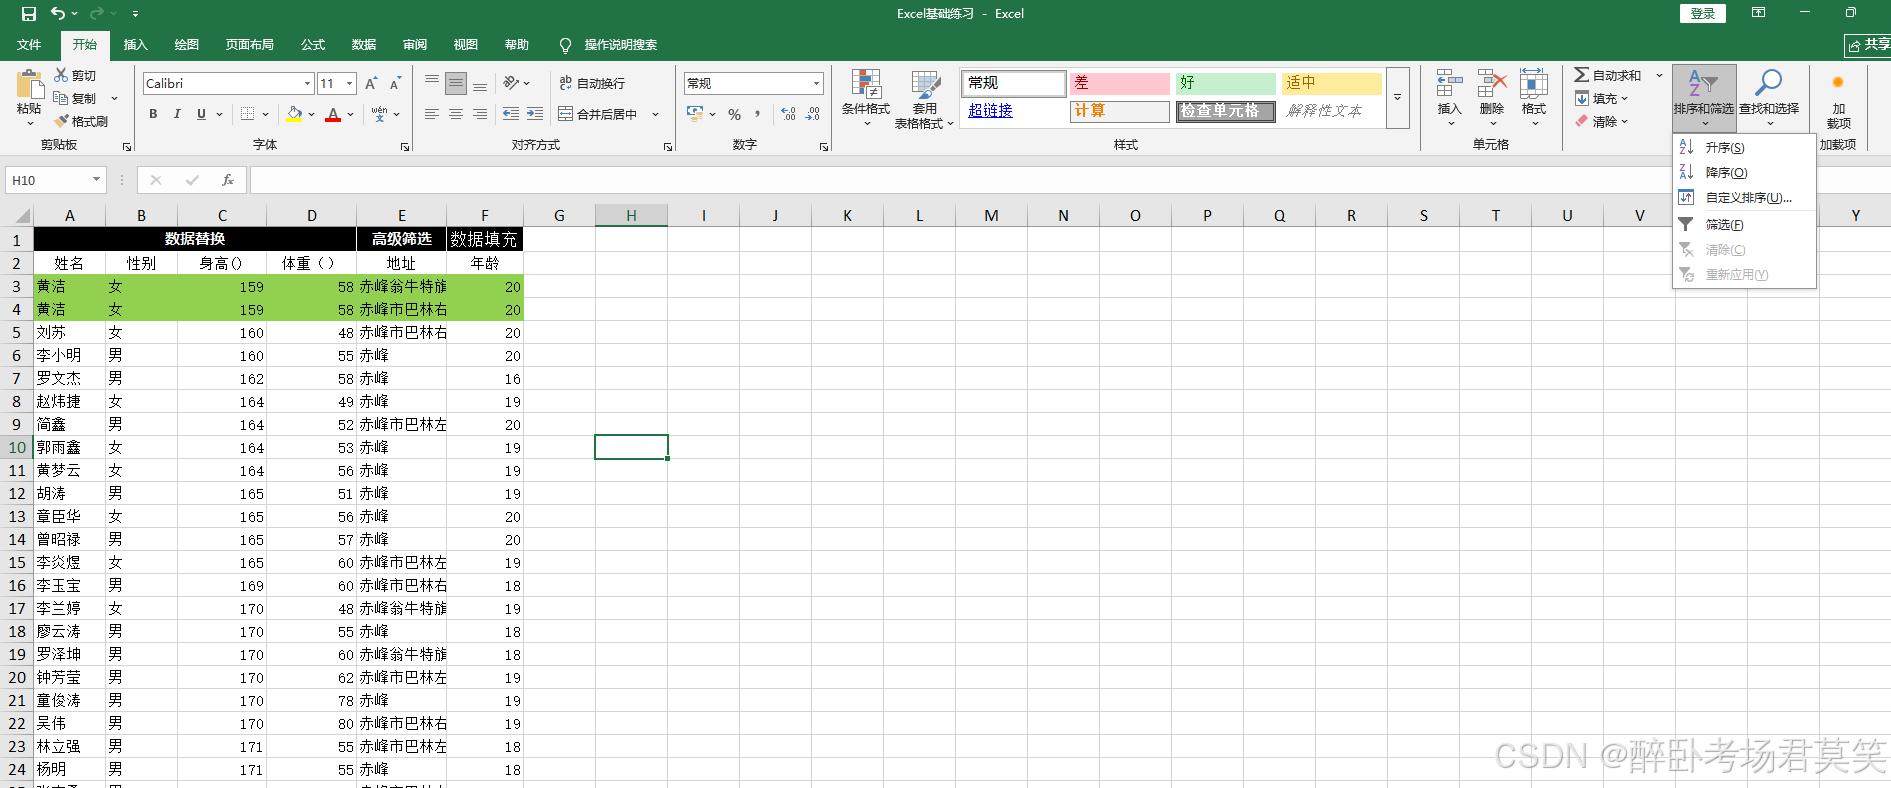Open Conditional Formatting (条件格式)

coord(866,98)
